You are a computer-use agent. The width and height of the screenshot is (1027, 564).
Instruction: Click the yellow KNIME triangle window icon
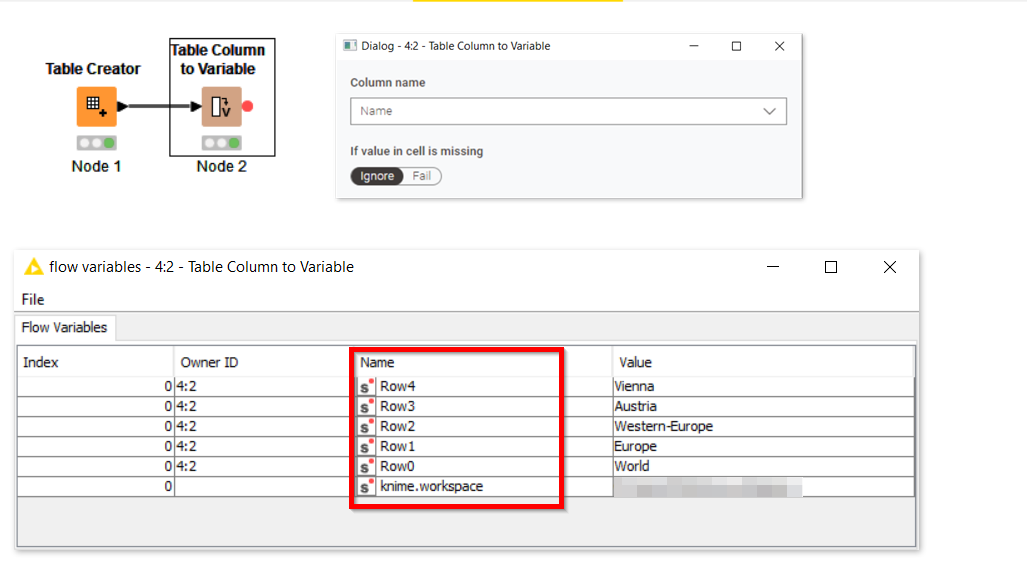tap(33, 267)
